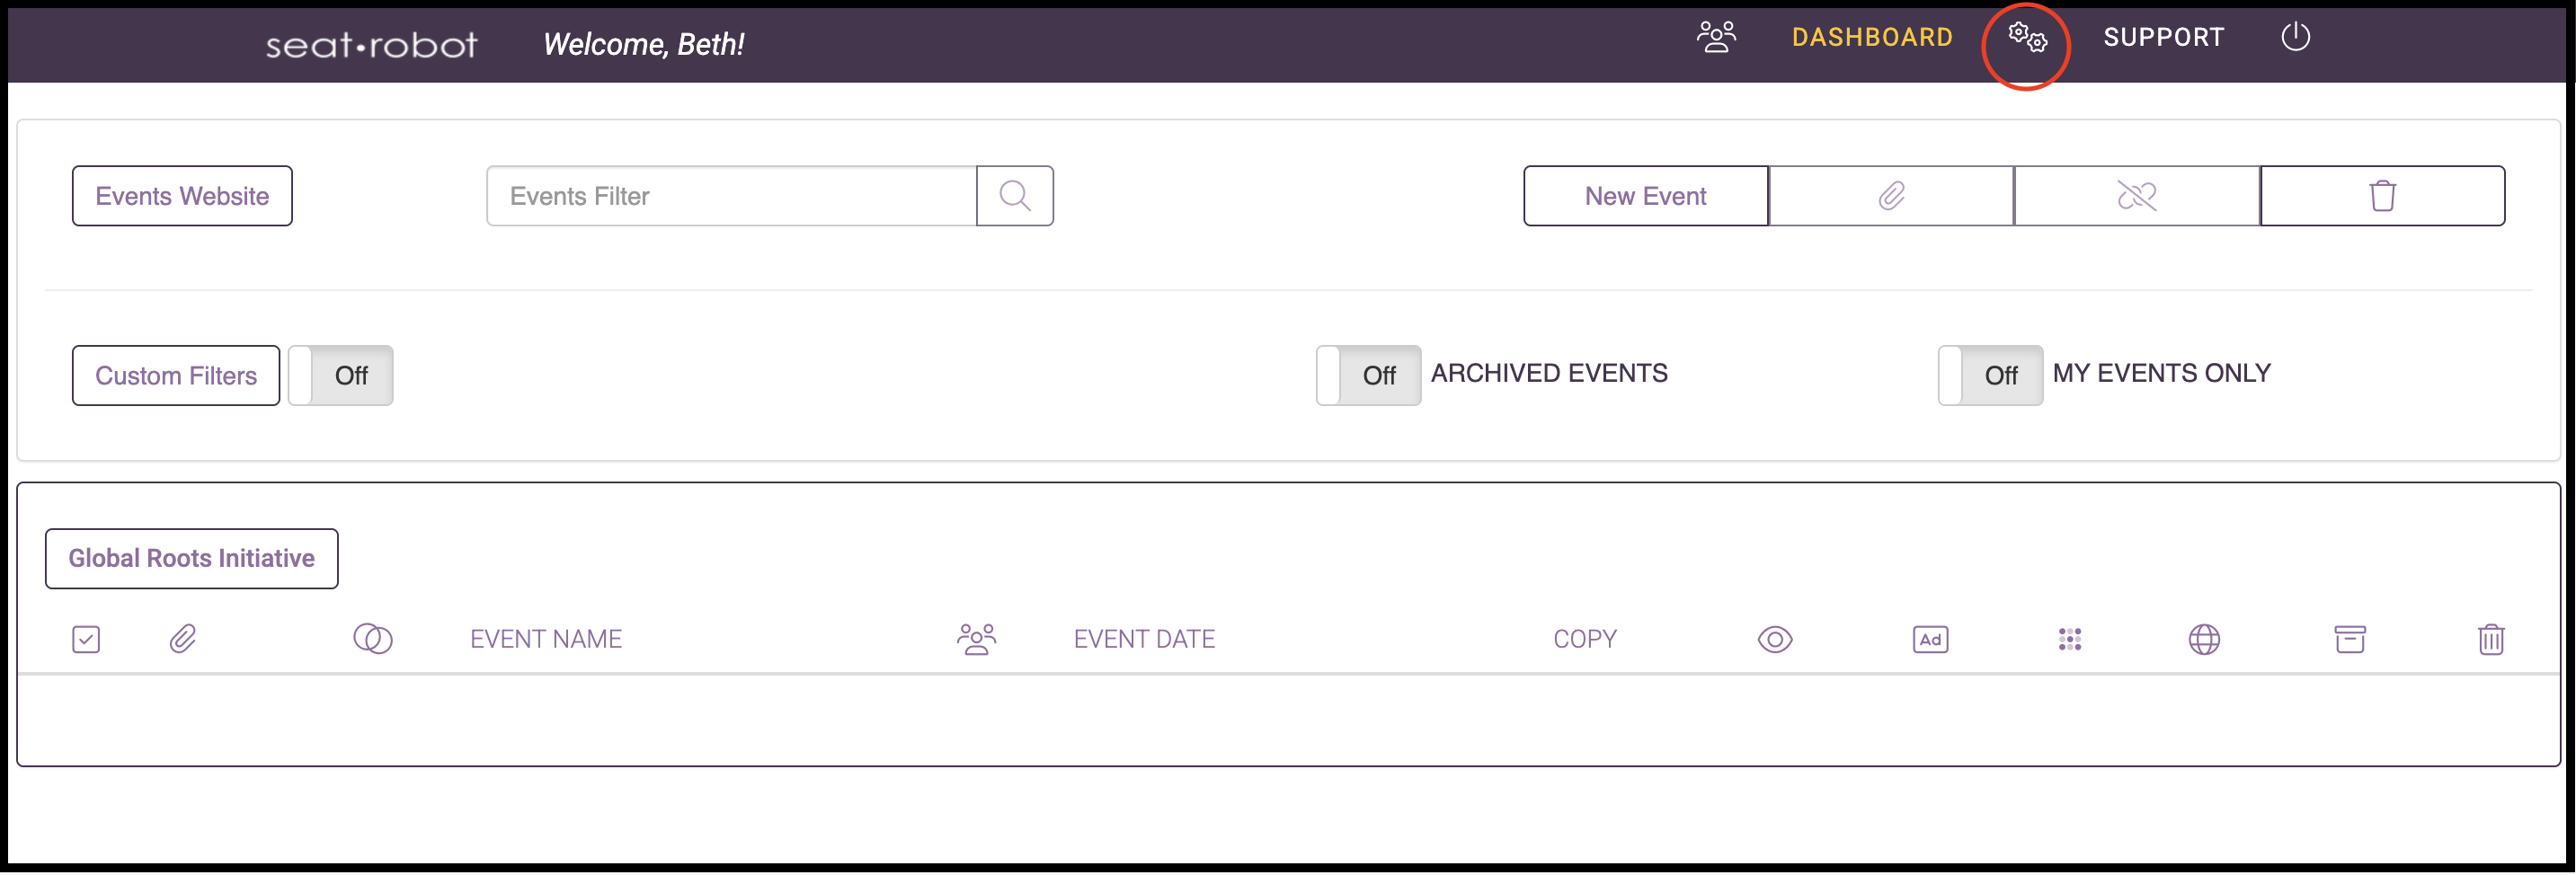Toggle the My Events Only switch
This screenshot has height=875, width=2576.
[1990, 375]
